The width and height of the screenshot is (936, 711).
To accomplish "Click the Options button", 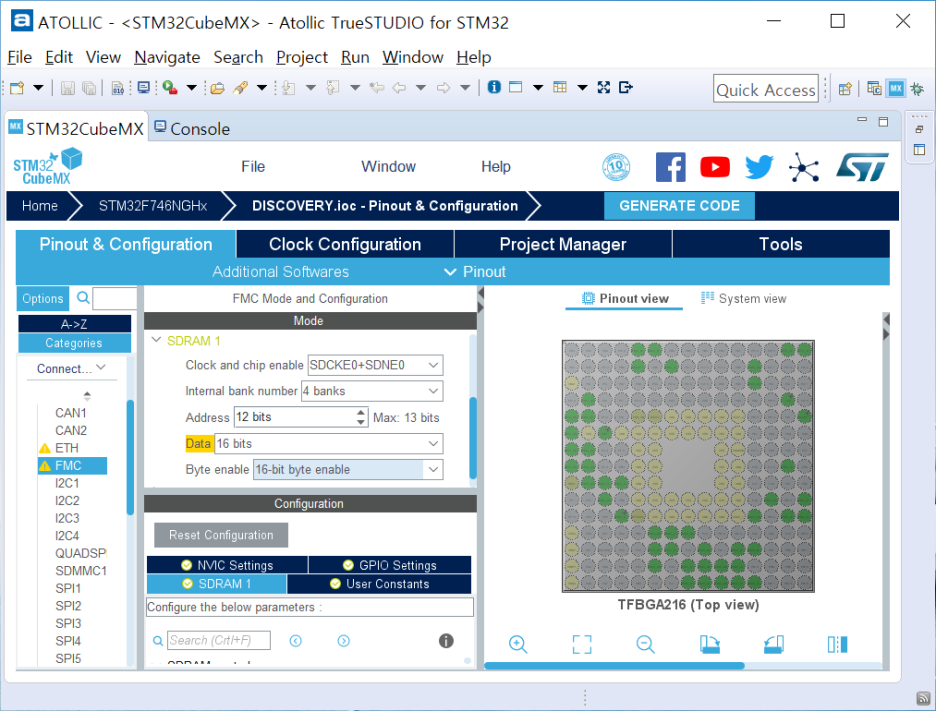I will coord(42,298).
